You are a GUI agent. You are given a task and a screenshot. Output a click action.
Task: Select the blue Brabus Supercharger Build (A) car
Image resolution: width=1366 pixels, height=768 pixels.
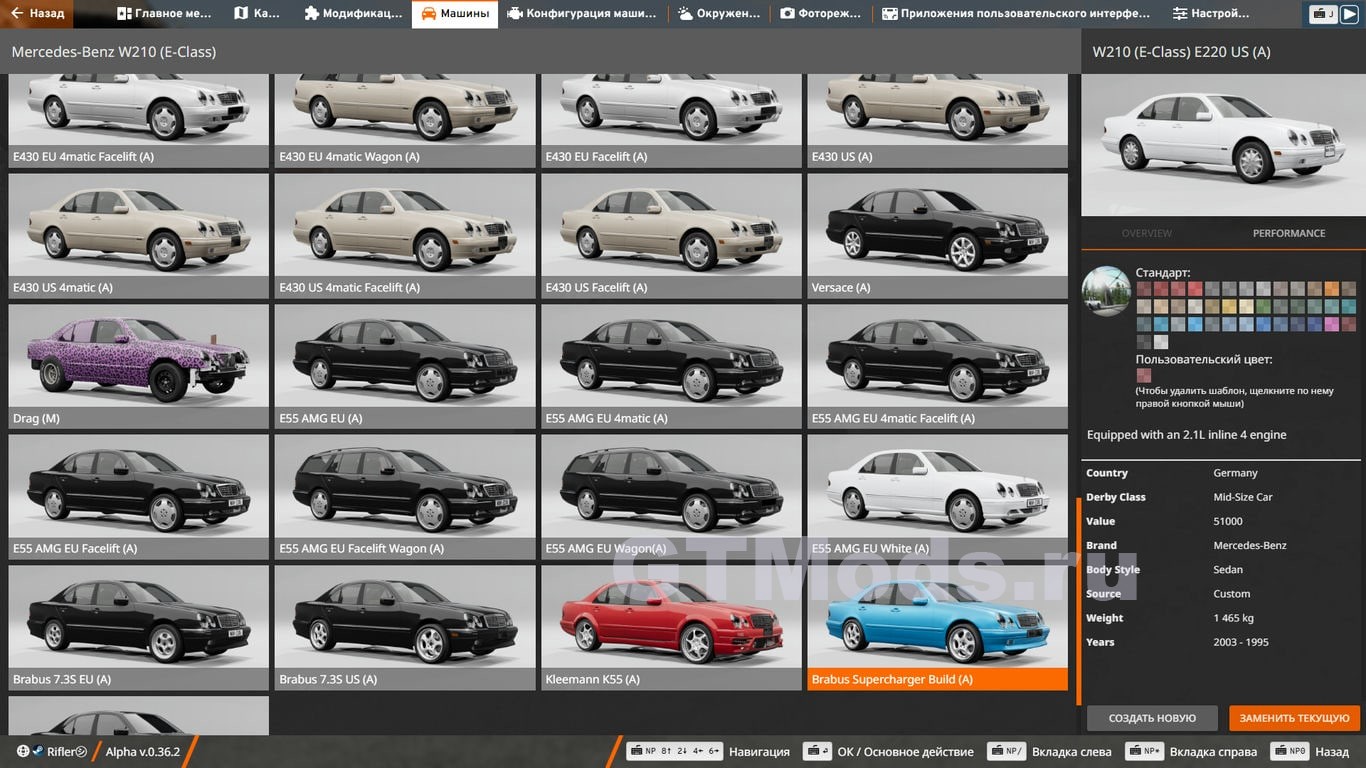coord(938,628)
